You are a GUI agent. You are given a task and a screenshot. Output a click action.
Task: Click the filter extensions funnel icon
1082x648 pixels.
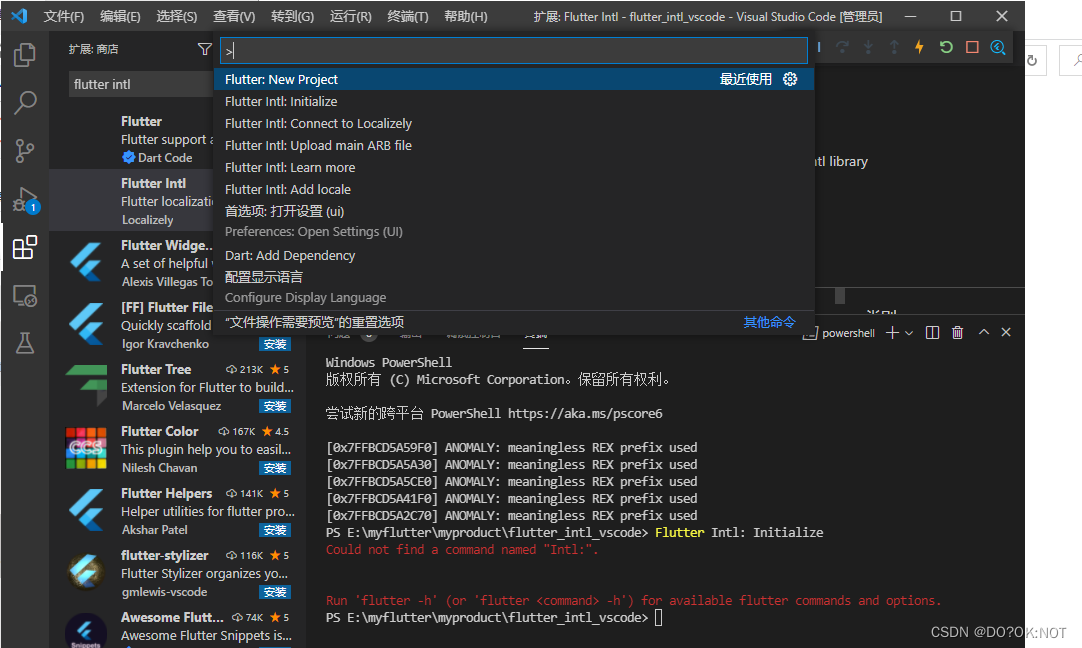point(204,49)
